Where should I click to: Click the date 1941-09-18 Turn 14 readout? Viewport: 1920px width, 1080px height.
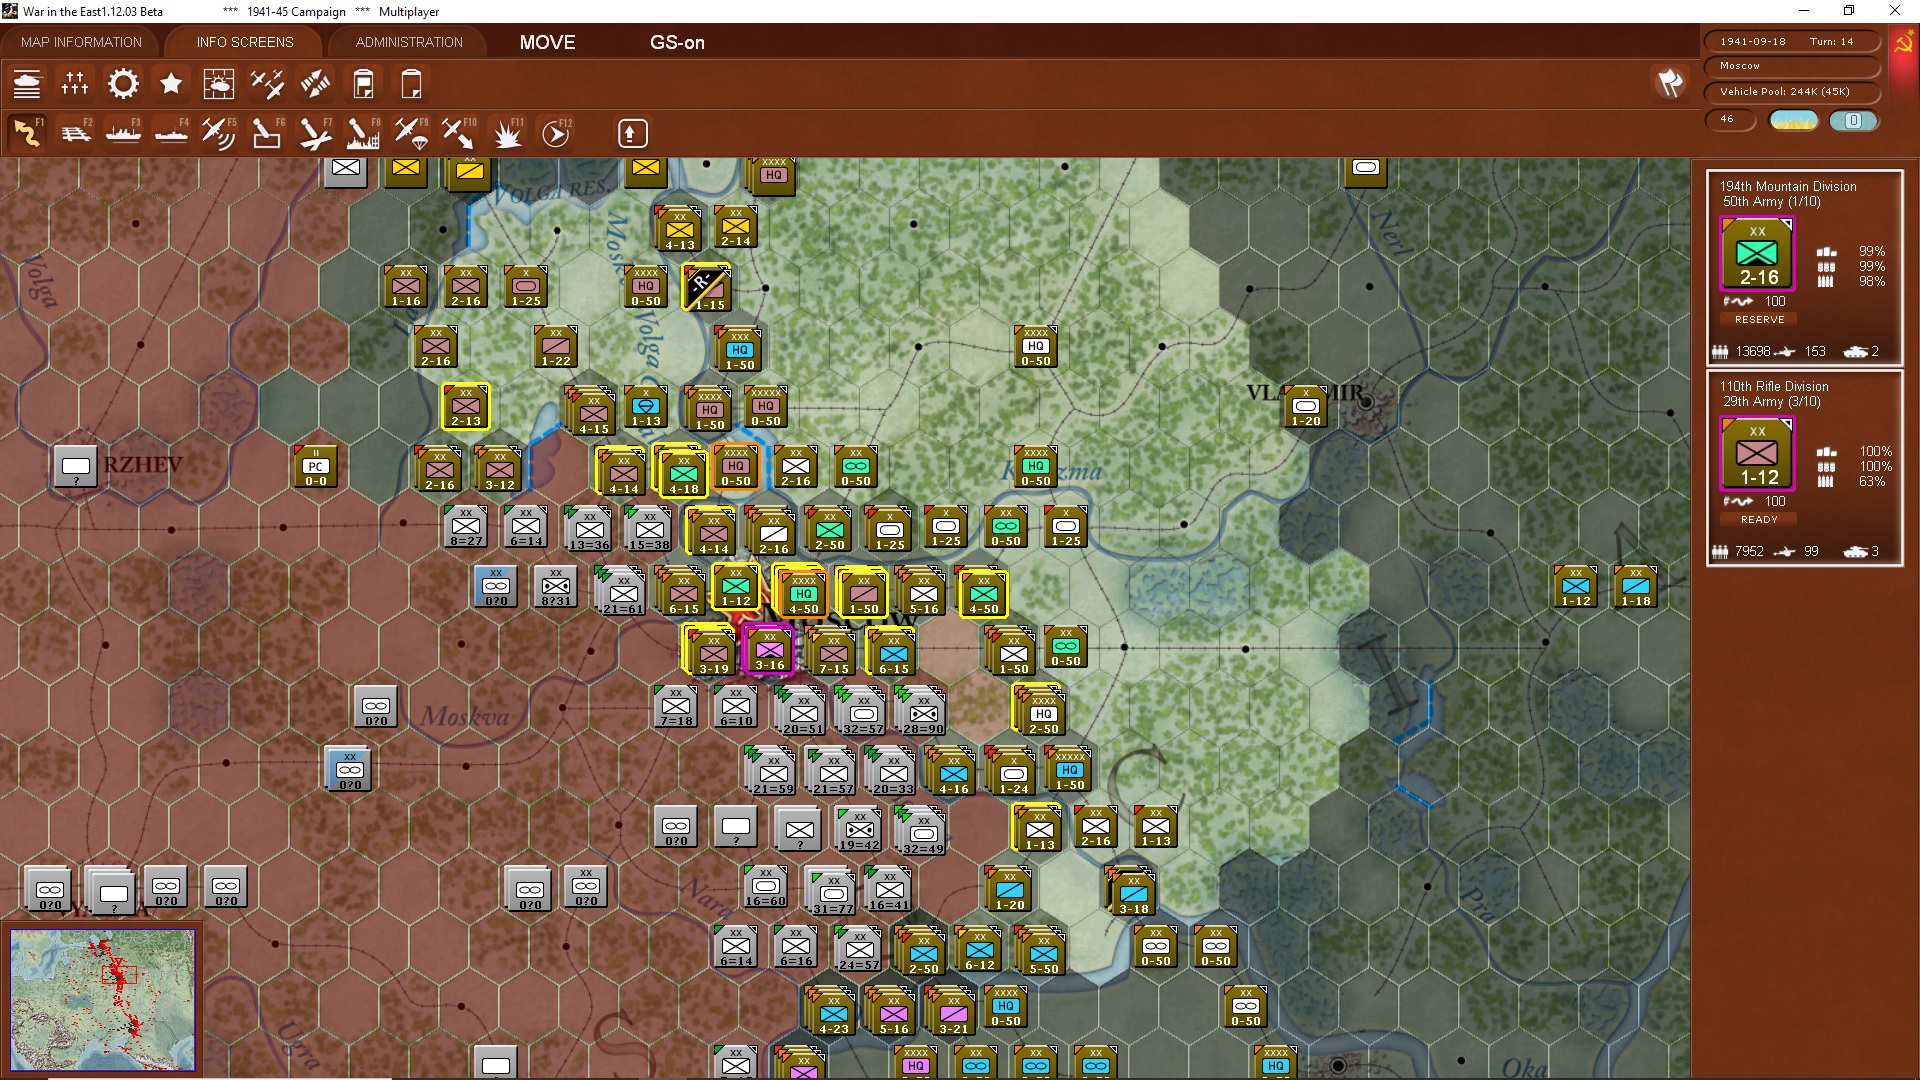1792,41
